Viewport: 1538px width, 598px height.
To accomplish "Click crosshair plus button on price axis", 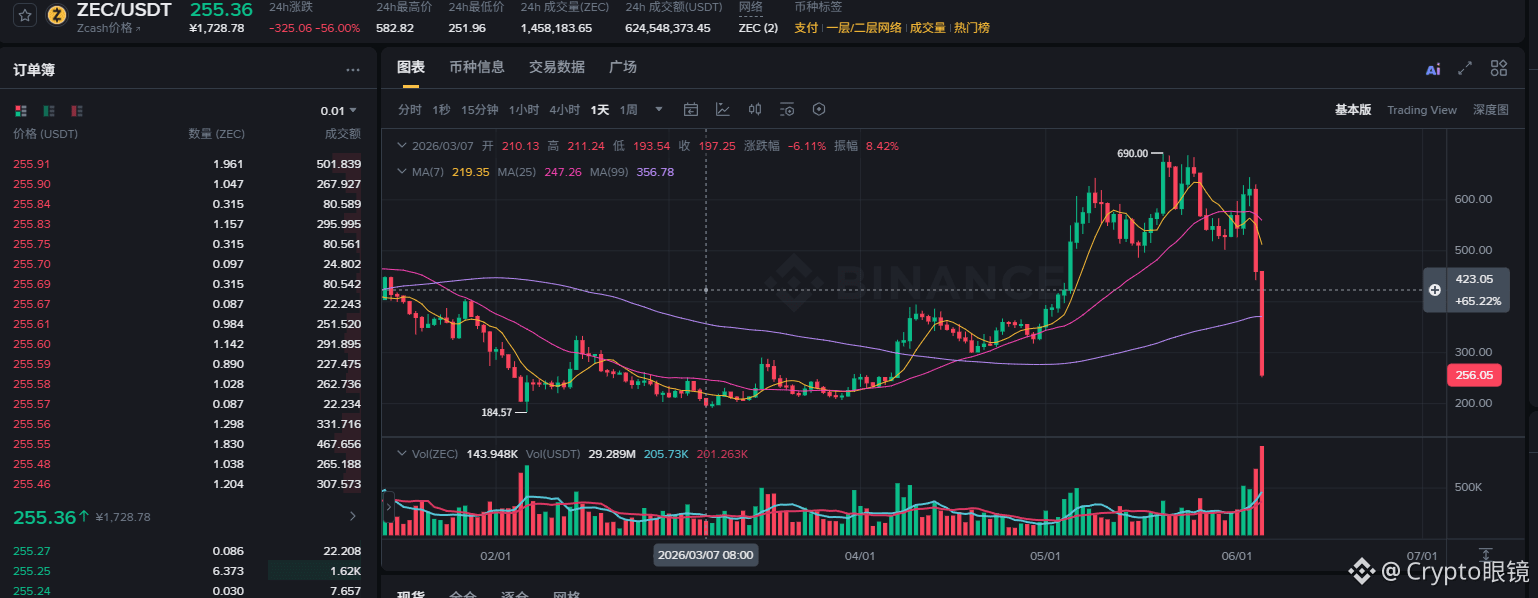I will (1435, 290).
